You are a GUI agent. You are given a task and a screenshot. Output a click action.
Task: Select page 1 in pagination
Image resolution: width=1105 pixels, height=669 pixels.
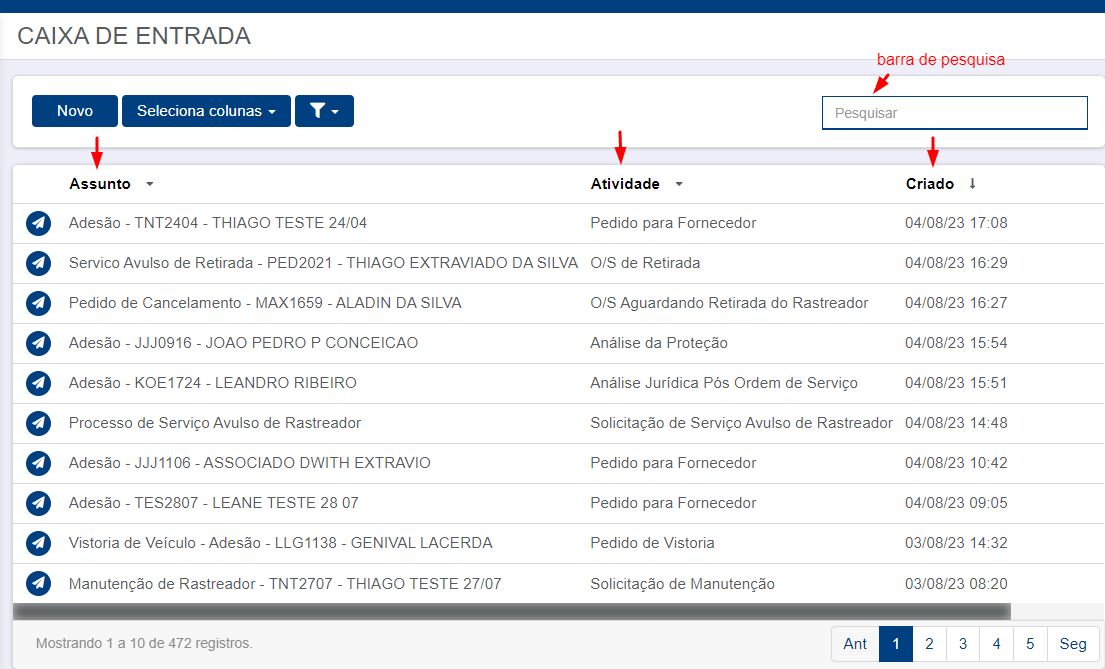896,644
